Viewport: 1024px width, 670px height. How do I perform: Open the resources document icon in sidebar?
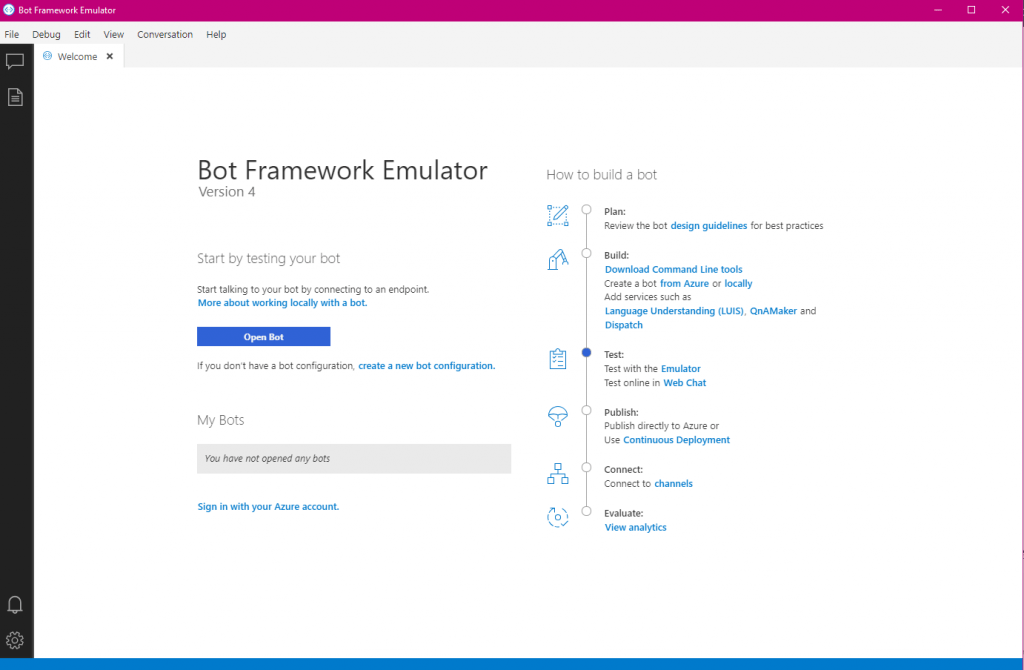[15, 97]
